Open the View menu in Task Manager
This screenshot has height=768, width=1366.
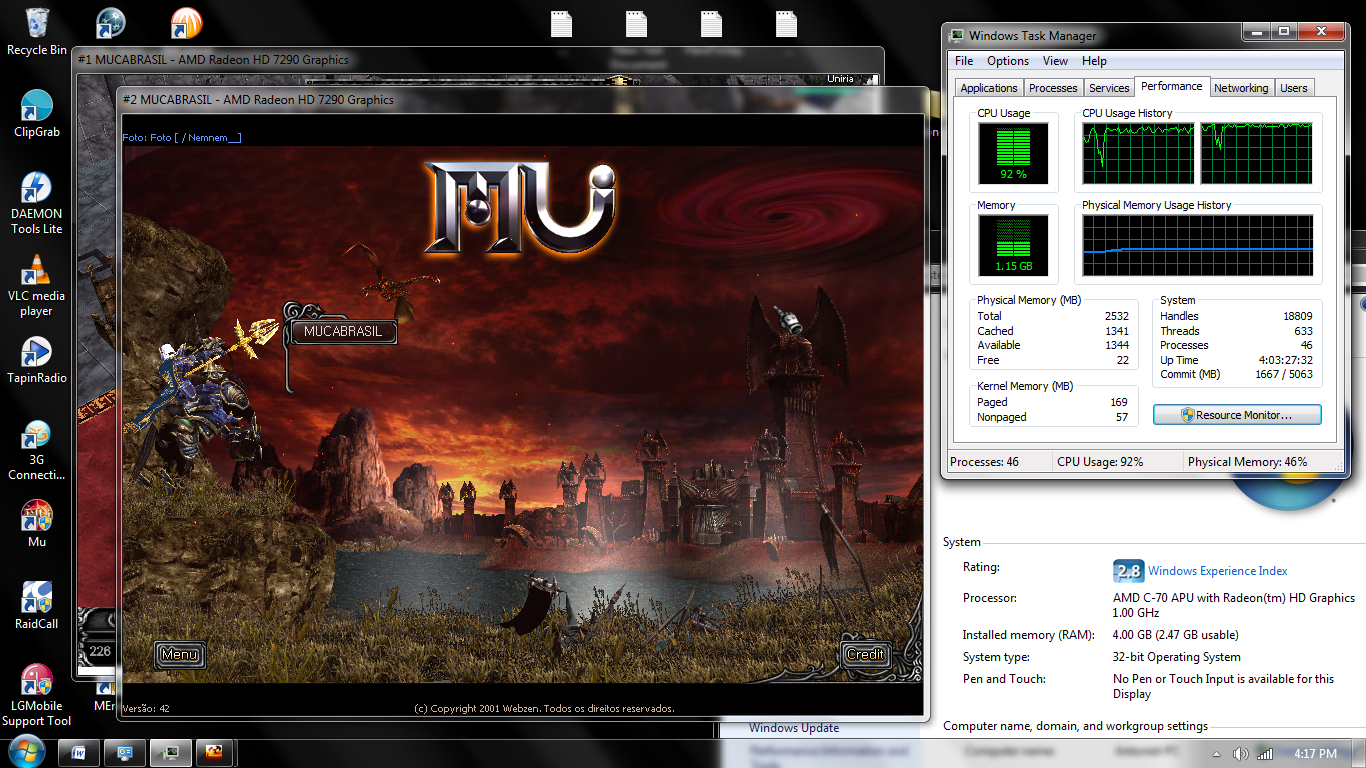tap(1055, 61)
